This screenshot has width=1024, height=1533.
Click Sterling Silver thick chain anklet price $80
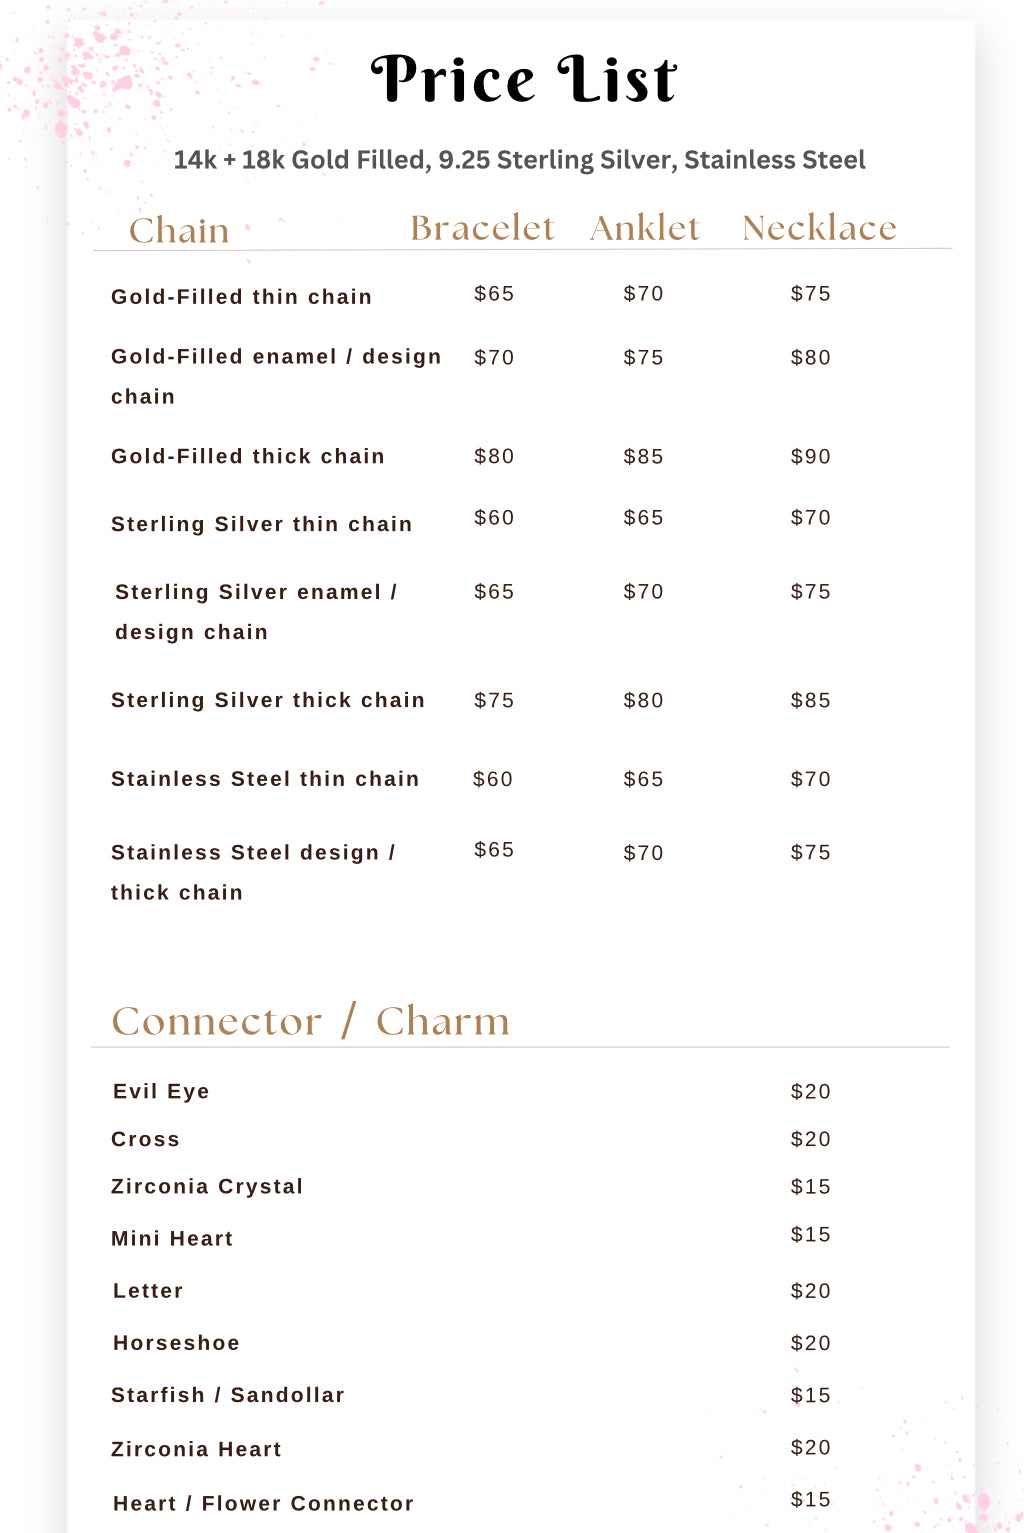coord(643,701)
